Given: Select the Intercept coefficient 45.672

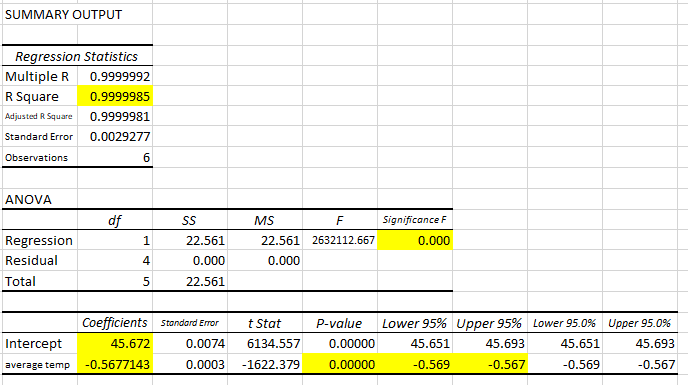Looking at the screenshot, I should click(115, 343).
